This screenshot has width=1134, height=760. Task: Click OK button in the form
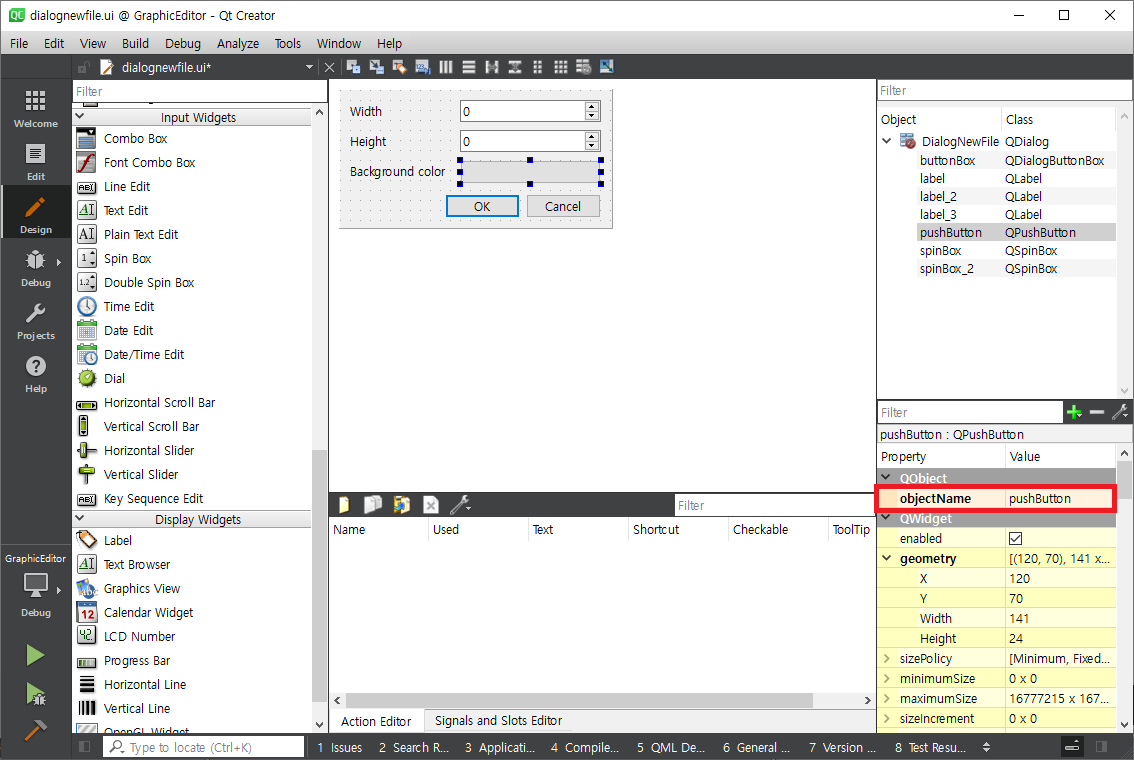pos(482,206)
